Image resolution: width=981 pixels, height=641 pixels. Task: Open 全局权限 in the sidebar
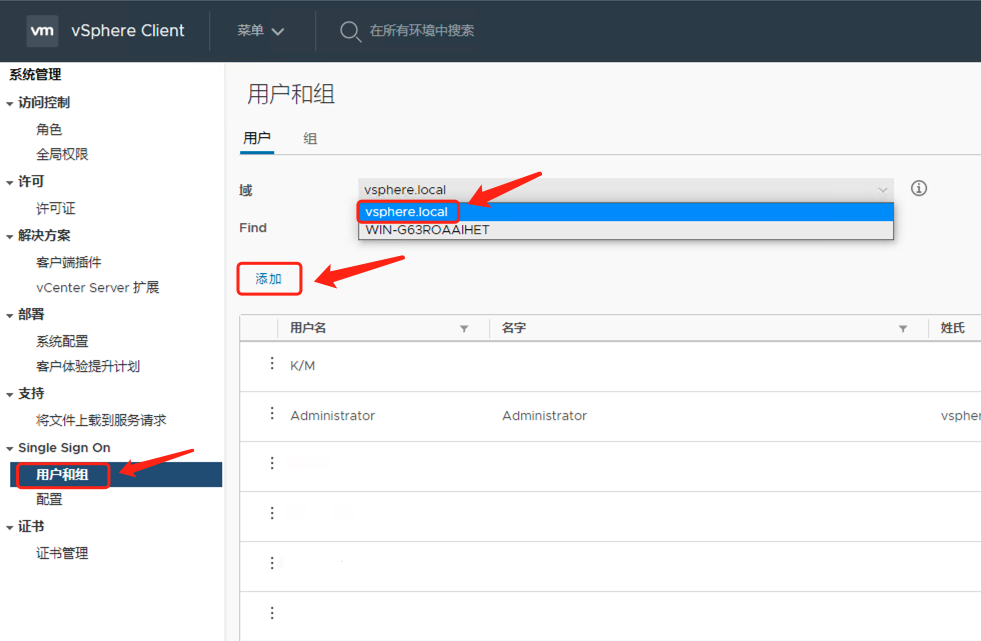[x=62, y=154]
